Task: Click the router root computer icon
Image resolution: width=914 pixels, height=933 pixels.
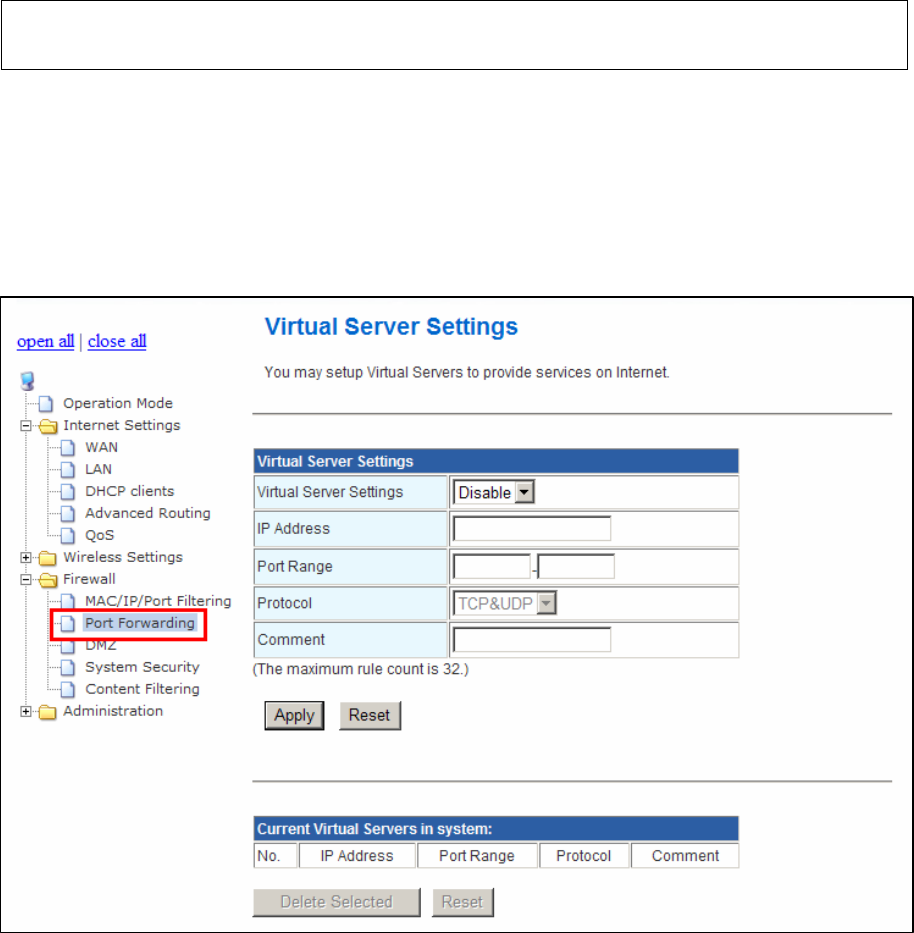Action: 27,381
